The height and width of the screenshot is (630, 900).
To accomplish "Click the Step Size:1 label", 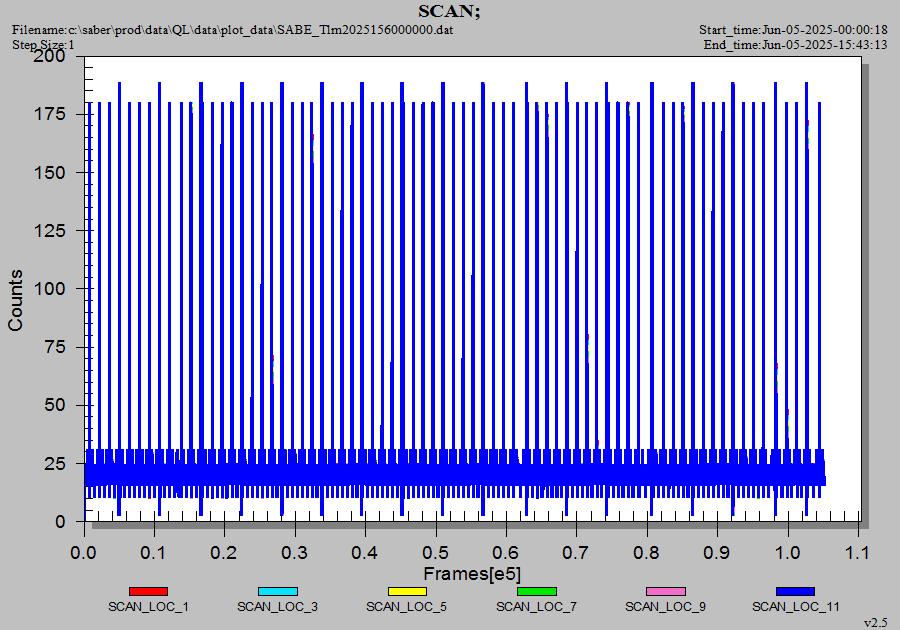I will 43,44.
